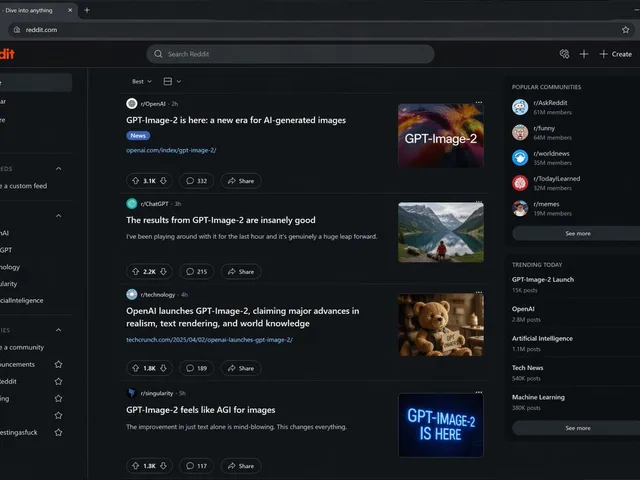Click See more under Trending Today
640x480 pixels.
pyautogui.click(x=577, y=428)
